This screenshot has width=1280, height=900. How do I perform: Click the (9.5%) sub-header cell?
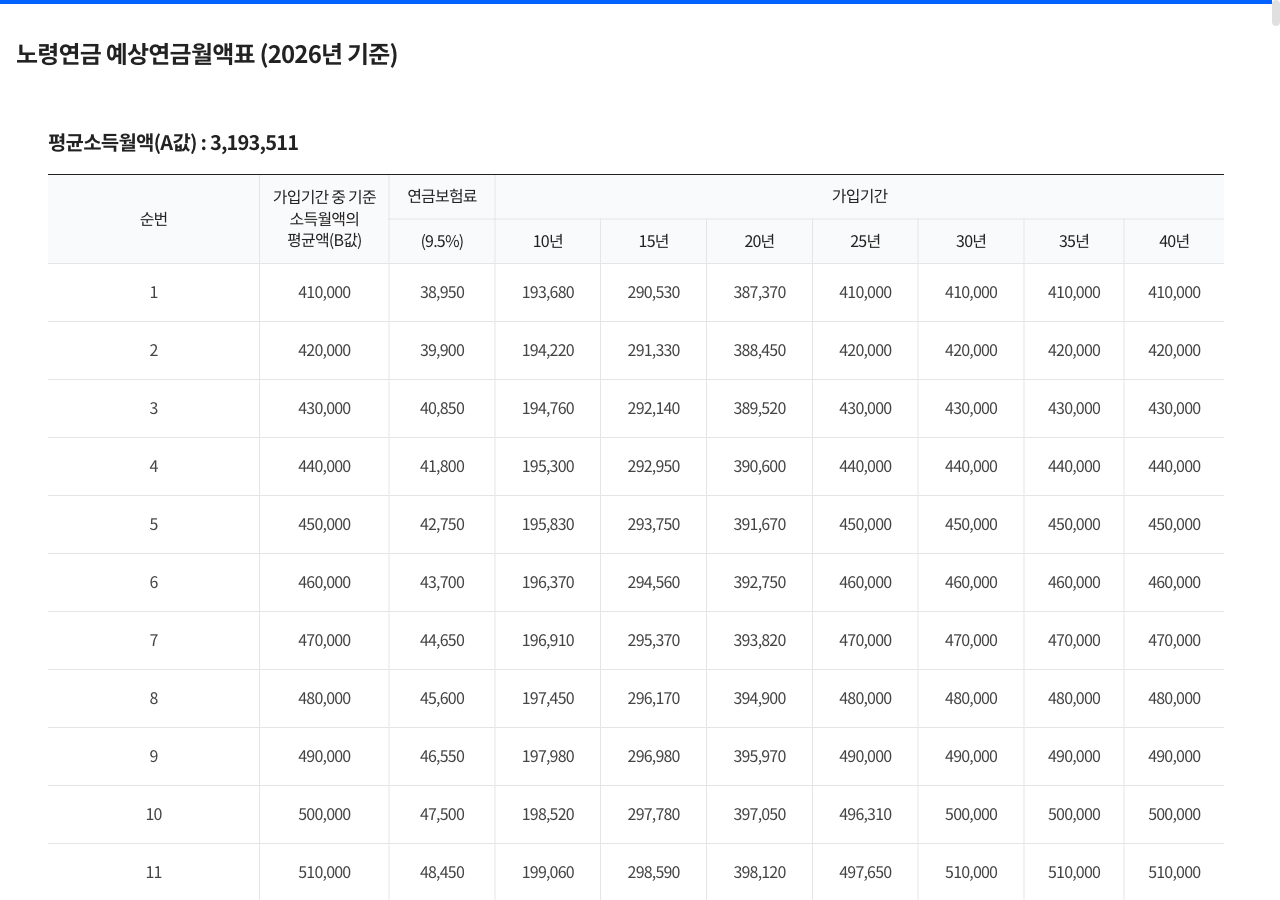tap(442, 241)
